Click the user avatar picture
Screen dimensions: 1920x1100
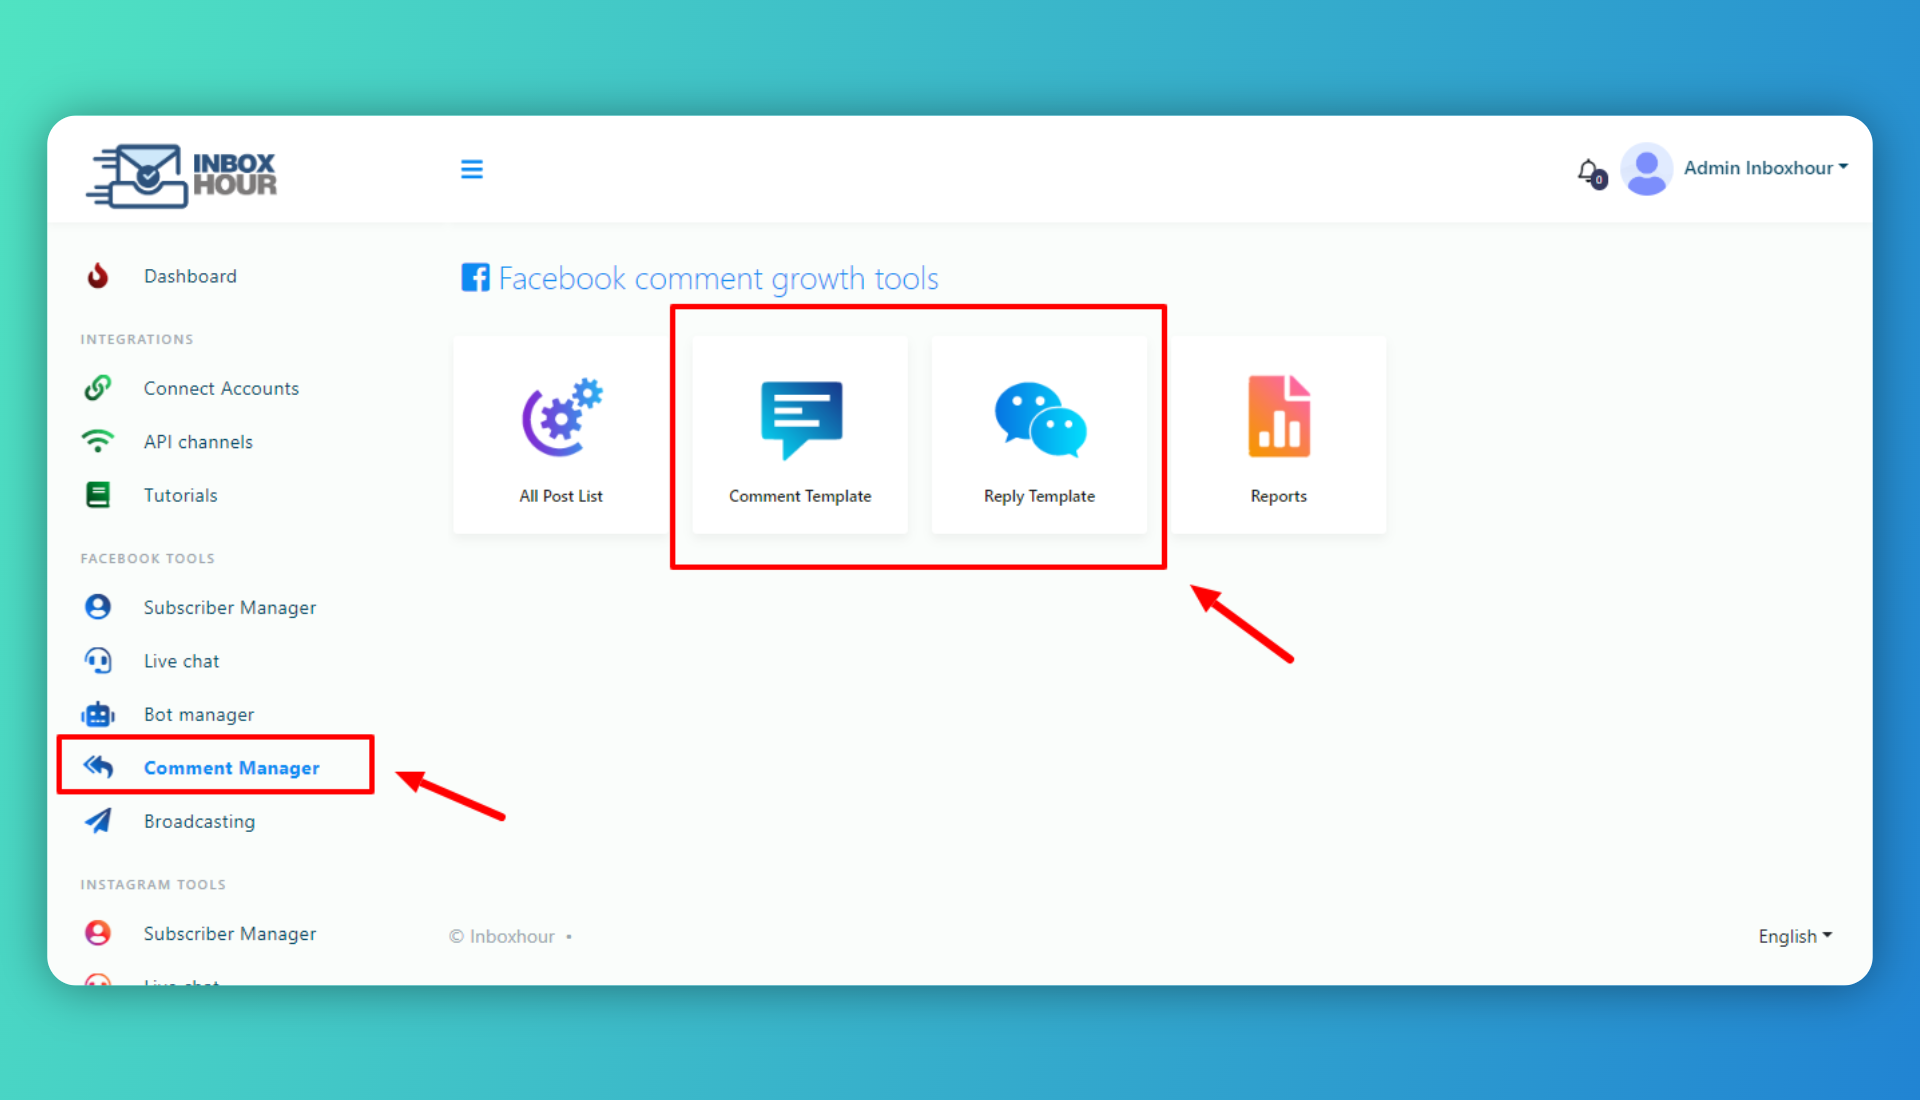1646,169
